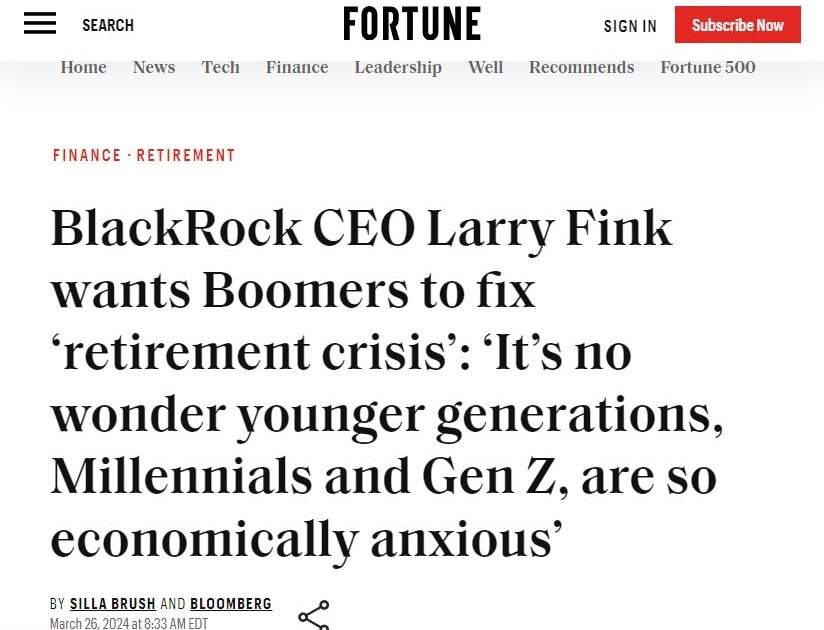
Task: Open the Well navigation item
Action: click(x=485, y=67)
